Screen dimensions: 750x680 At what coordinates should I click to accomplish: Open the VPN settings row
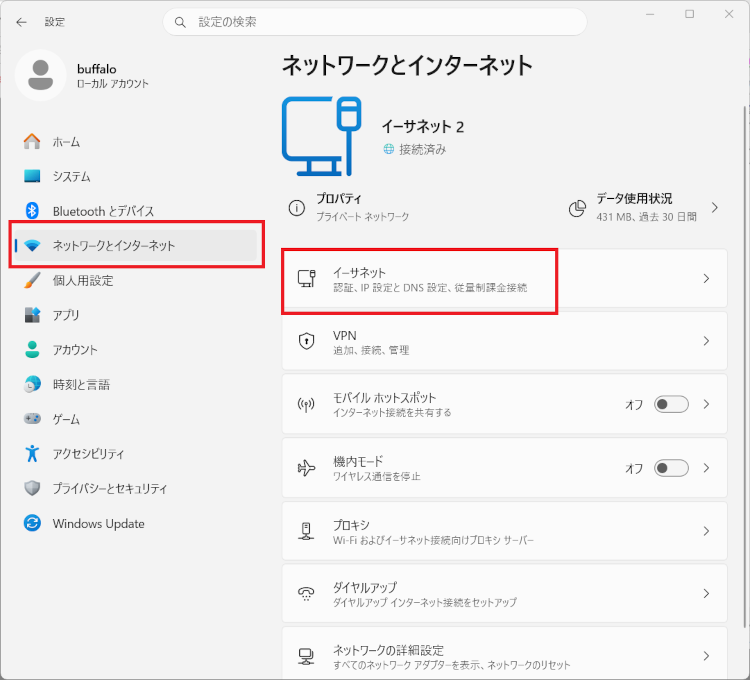point(505,341)
